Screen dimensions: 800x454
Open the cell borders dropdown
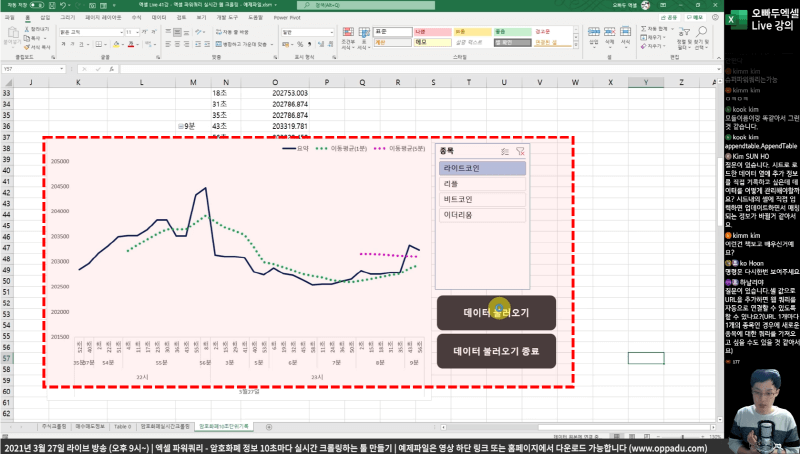[x=106, y=44]
